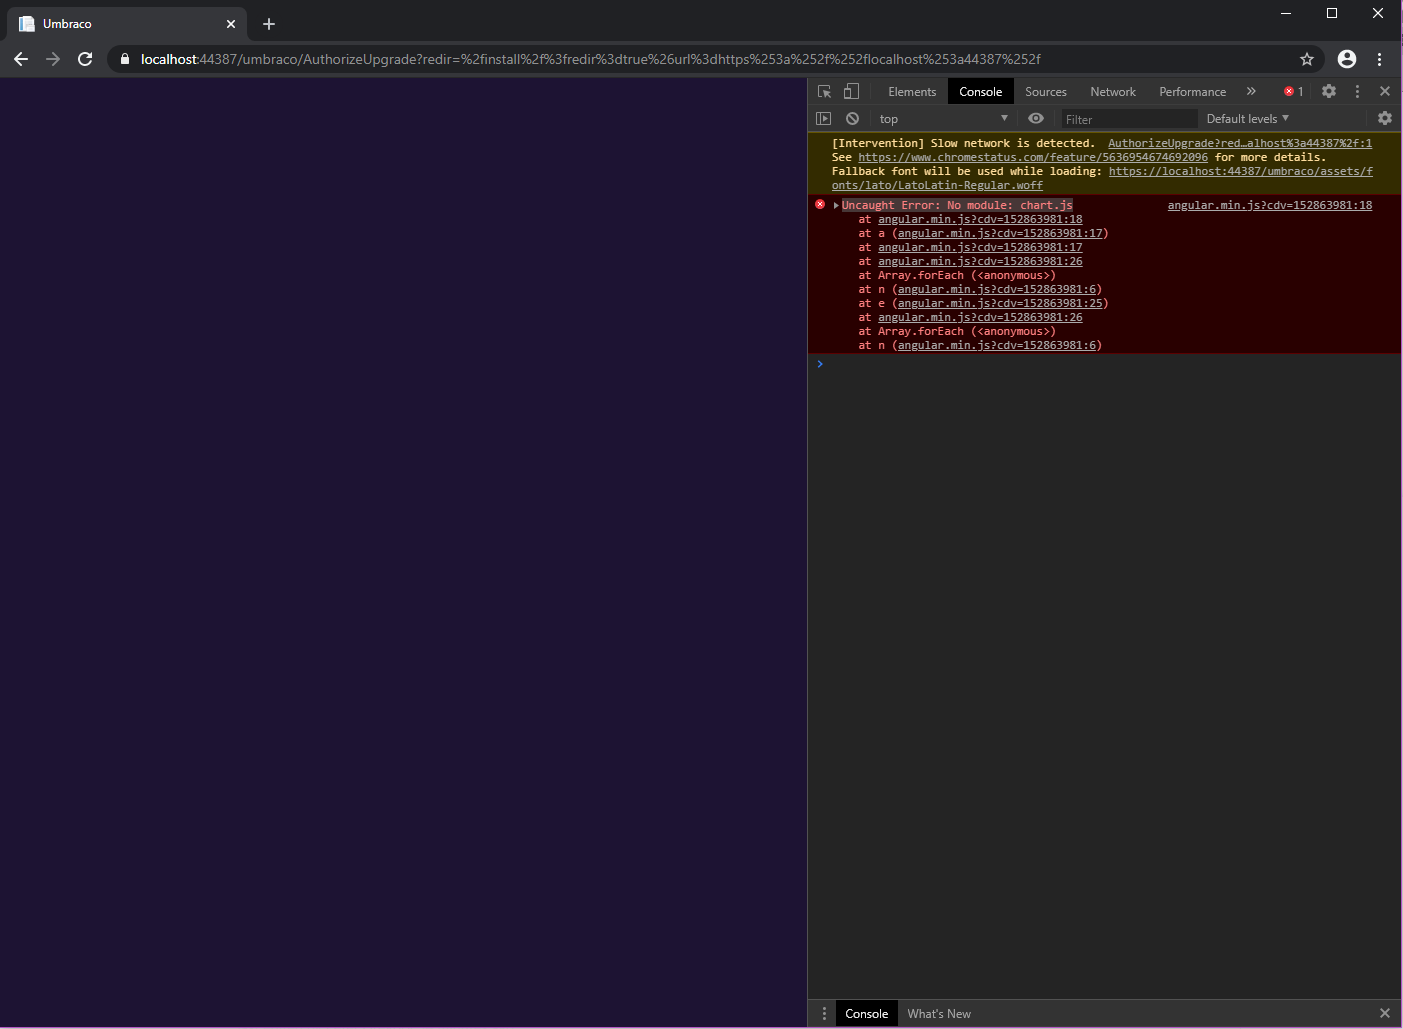Switch to the Network panel

1113,91
